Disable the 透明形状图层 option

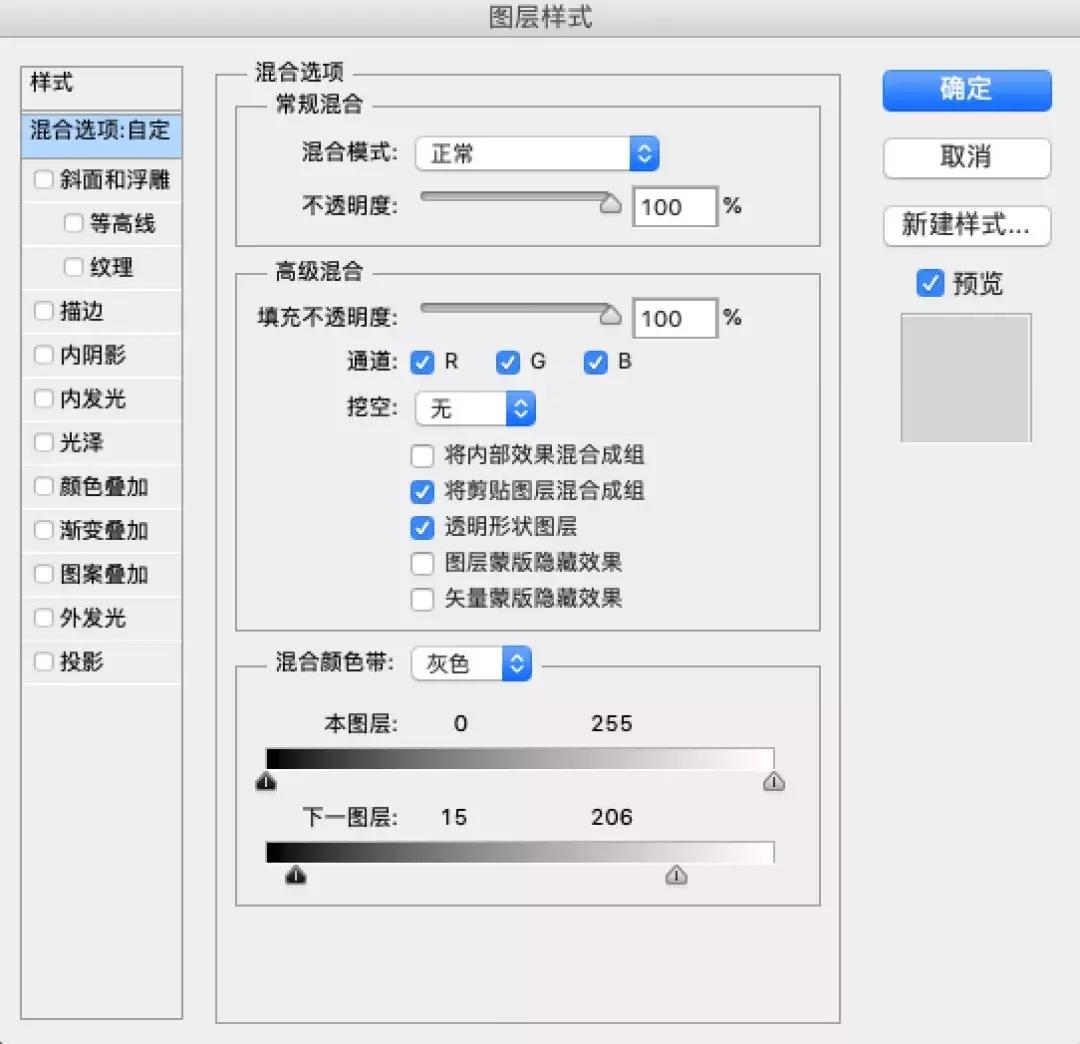click(x=422, y=527)
